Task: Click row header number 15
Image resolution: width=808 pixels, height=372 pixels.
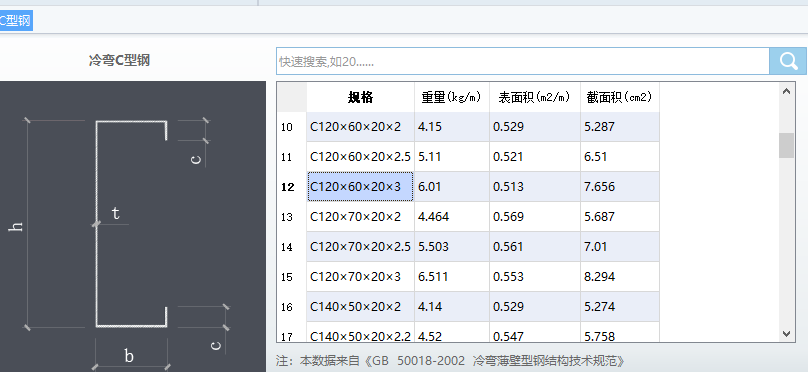Action: pyautogui.click(x=292, y=277)
